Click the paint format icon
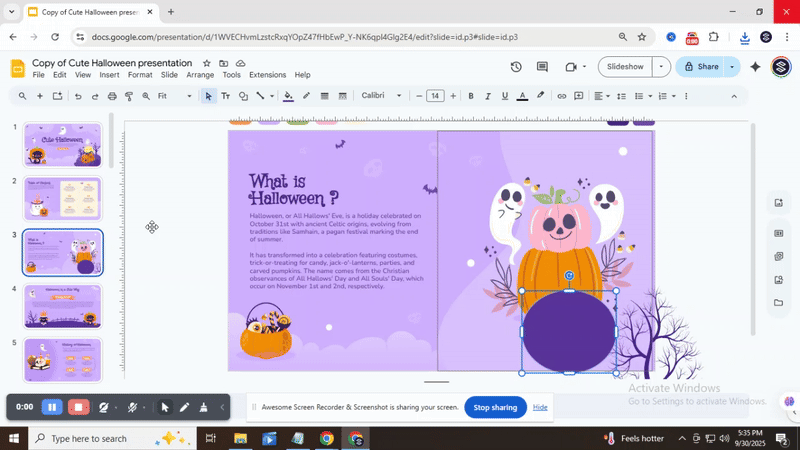Screen dimensions: 800x450 pos(129,96)
